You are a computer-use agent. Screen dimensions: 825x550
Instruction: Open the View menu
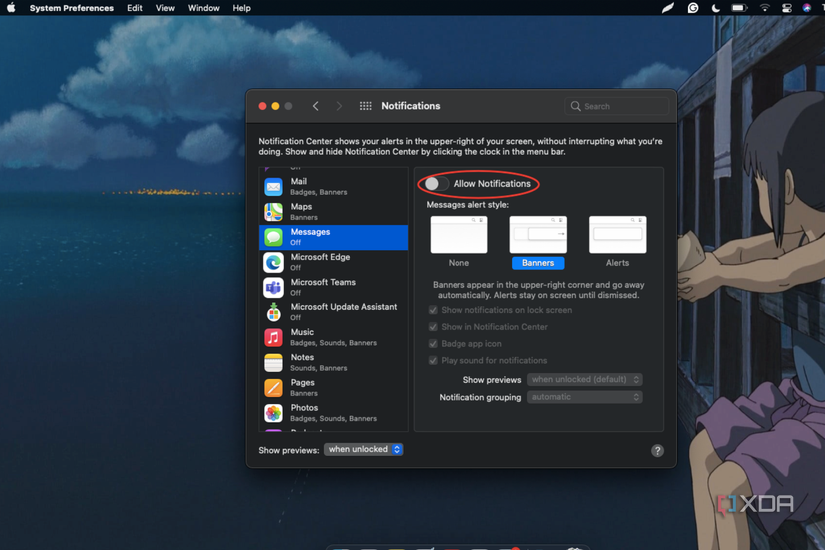point(165,8)
